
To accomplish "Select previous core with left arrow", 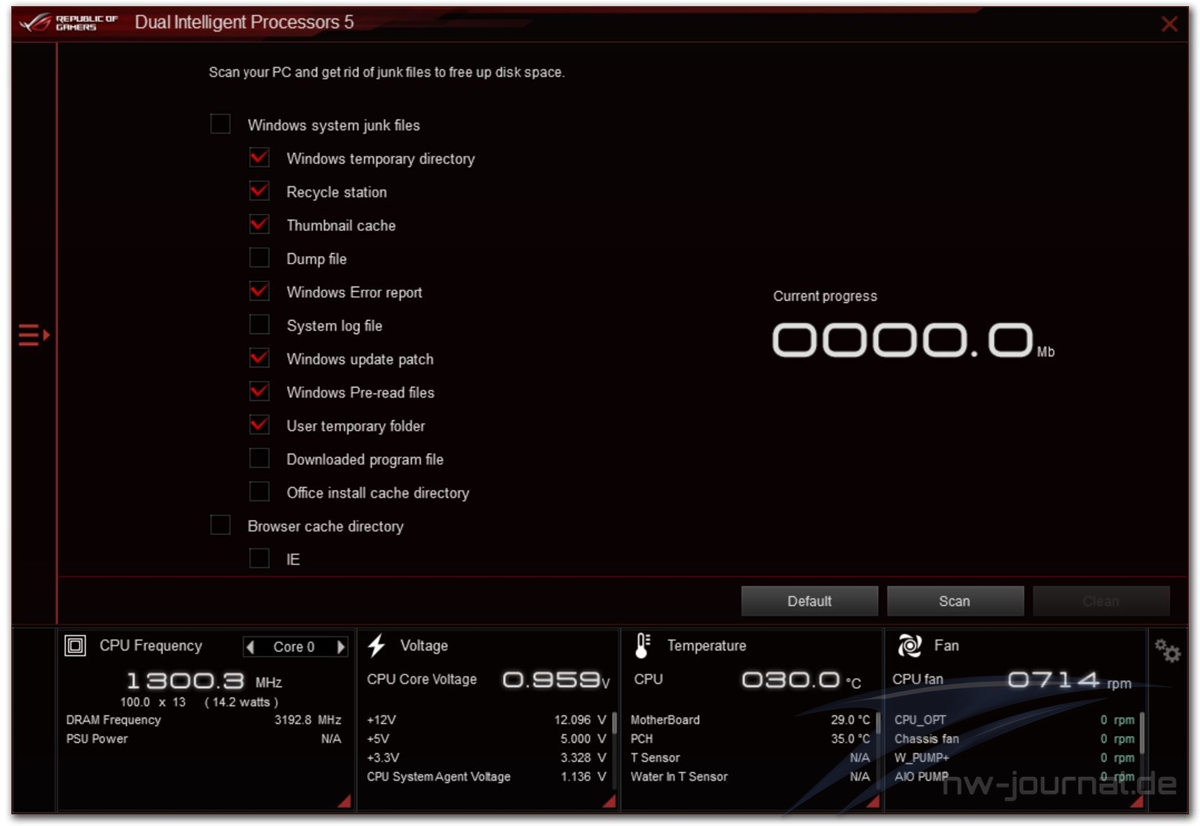I will [251, 647].
